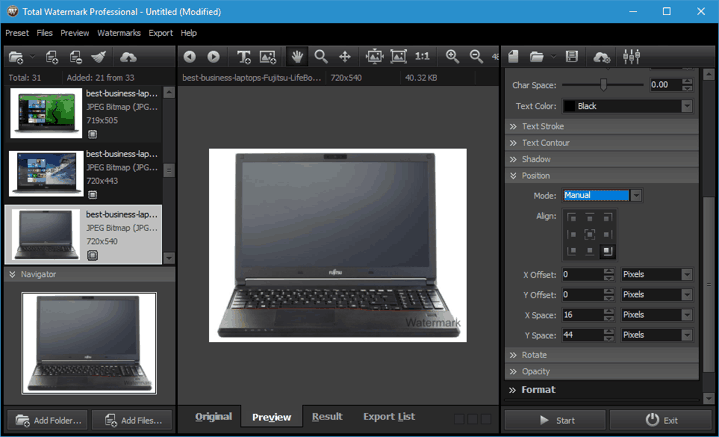Click the cloud settings icon in the preset toolbar

(x=602, y=57)
